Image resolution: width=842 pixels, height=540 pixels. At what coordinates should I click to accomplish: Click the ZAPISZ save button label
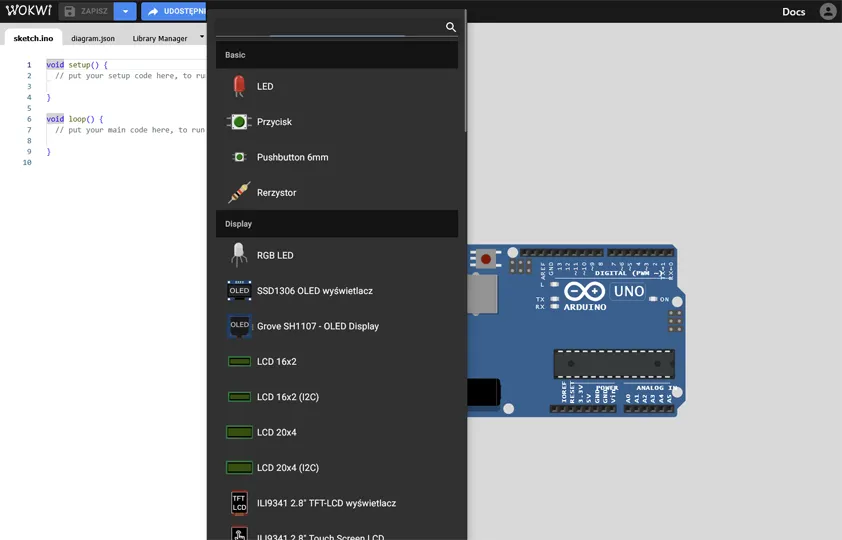click(x=94, y=11)
